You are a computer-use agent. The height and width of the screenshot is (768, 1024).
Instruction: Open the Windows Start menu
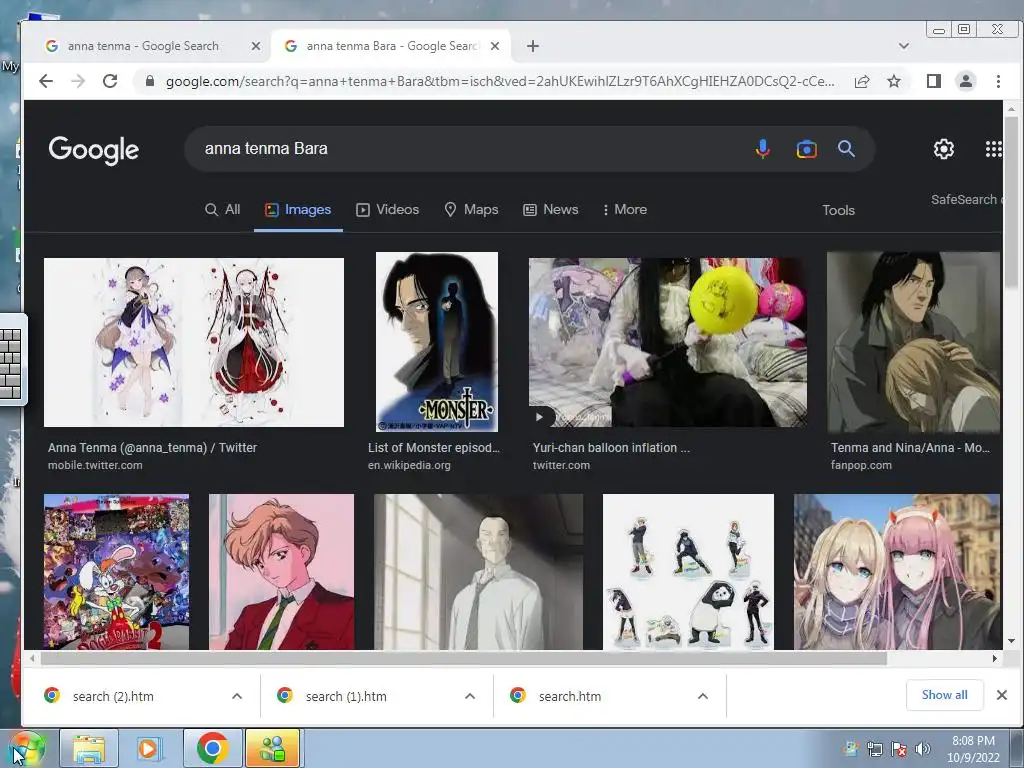pos(27,748)
